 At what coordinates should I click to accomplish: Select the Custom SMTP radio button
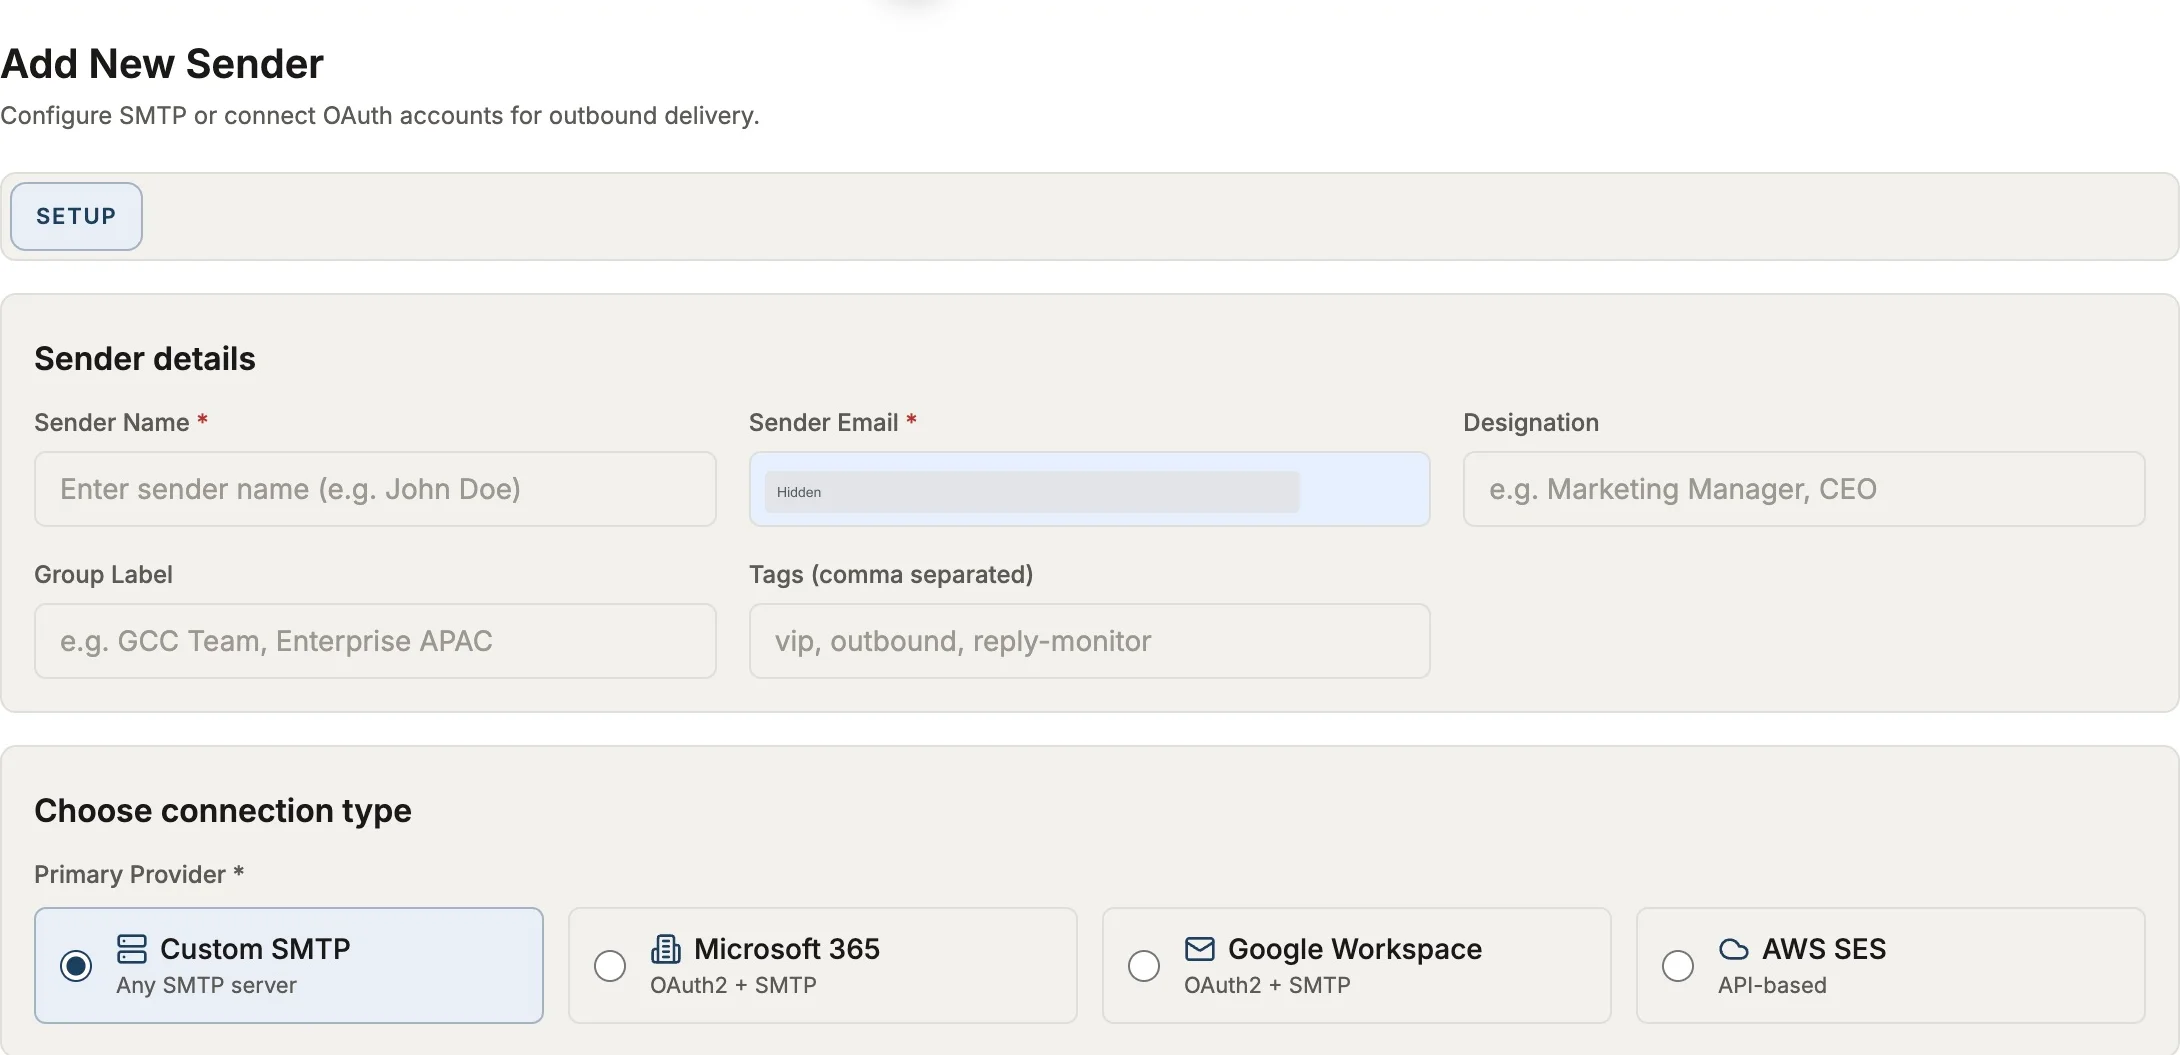click(x=76, y=966)
